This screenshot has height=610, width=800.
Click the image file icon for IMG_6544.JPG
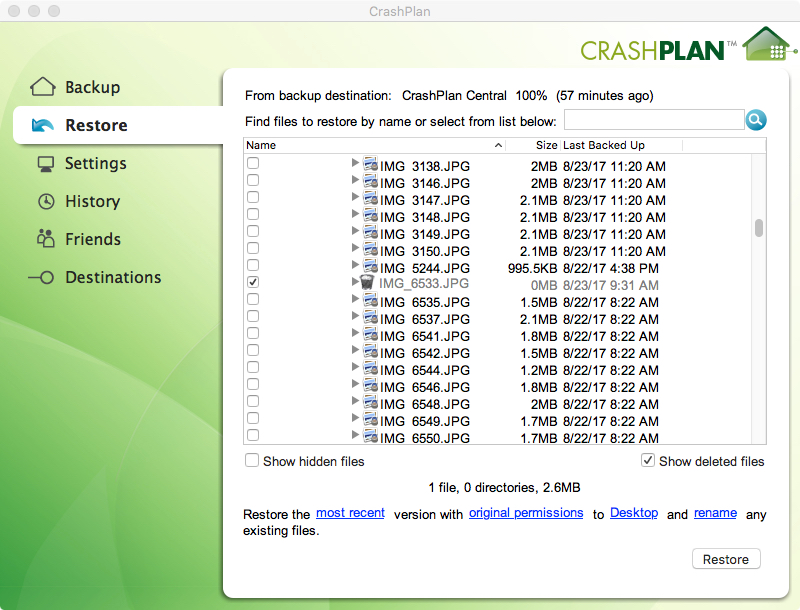coord(370,368)
